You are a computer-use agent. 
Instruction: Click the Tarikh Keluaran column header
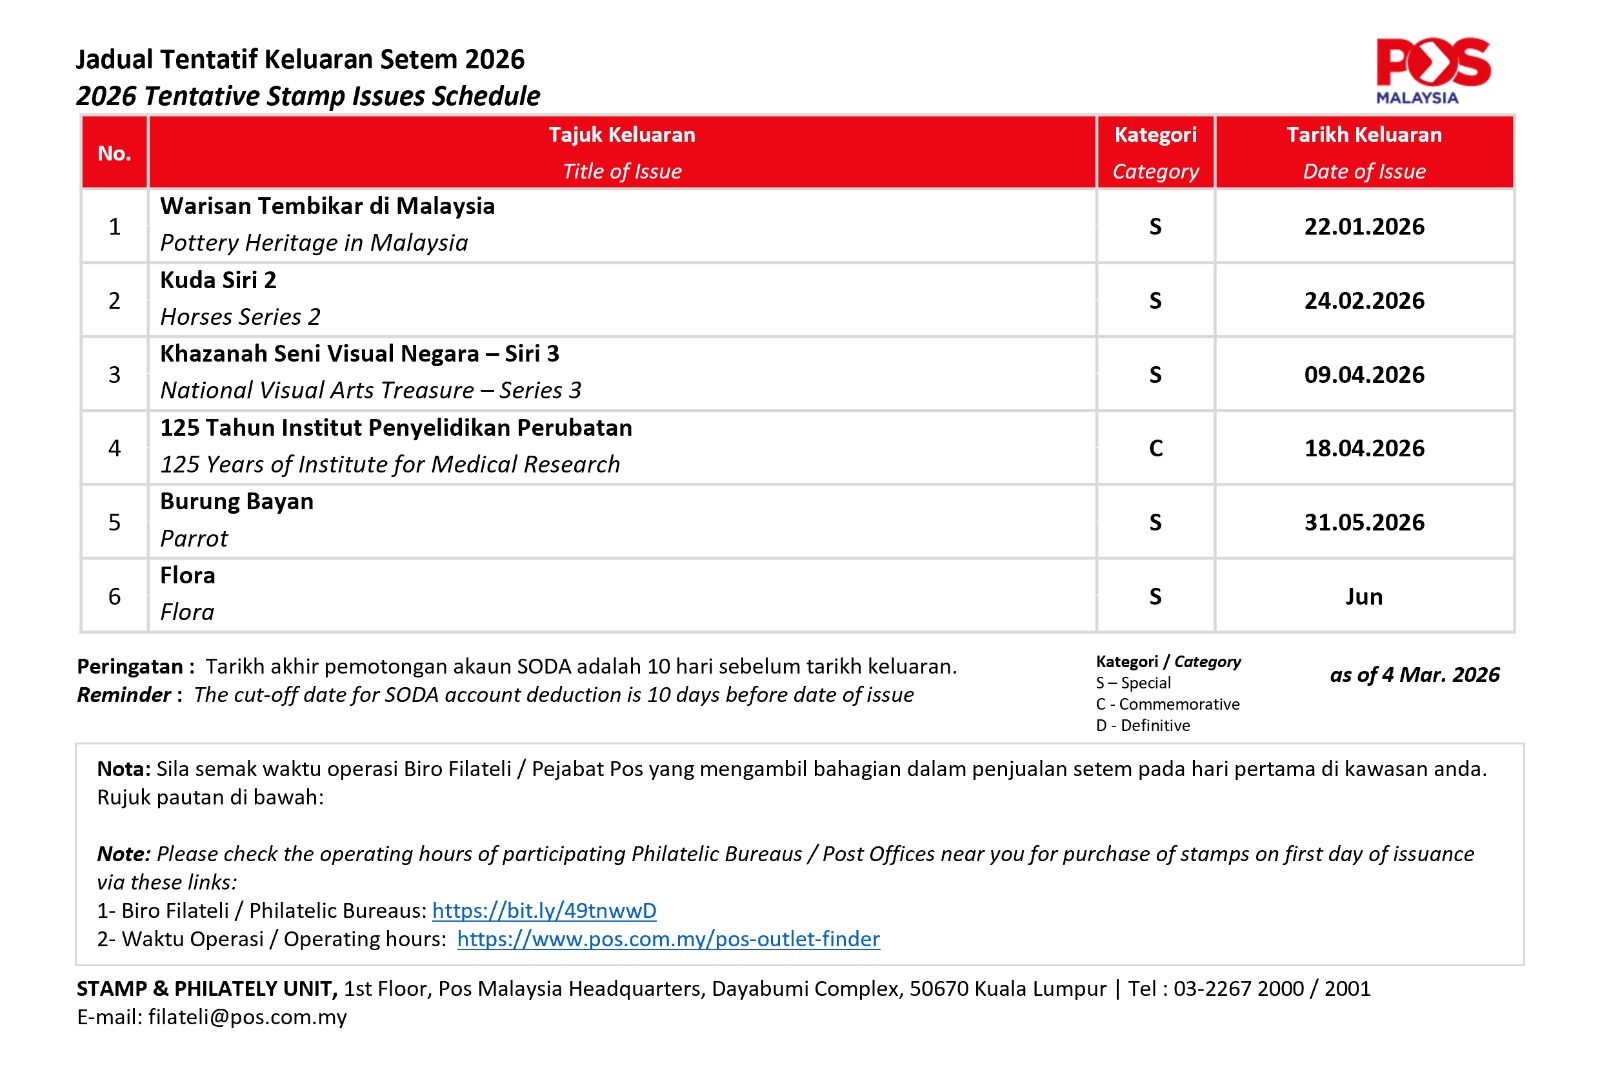tap(1363, 135)
